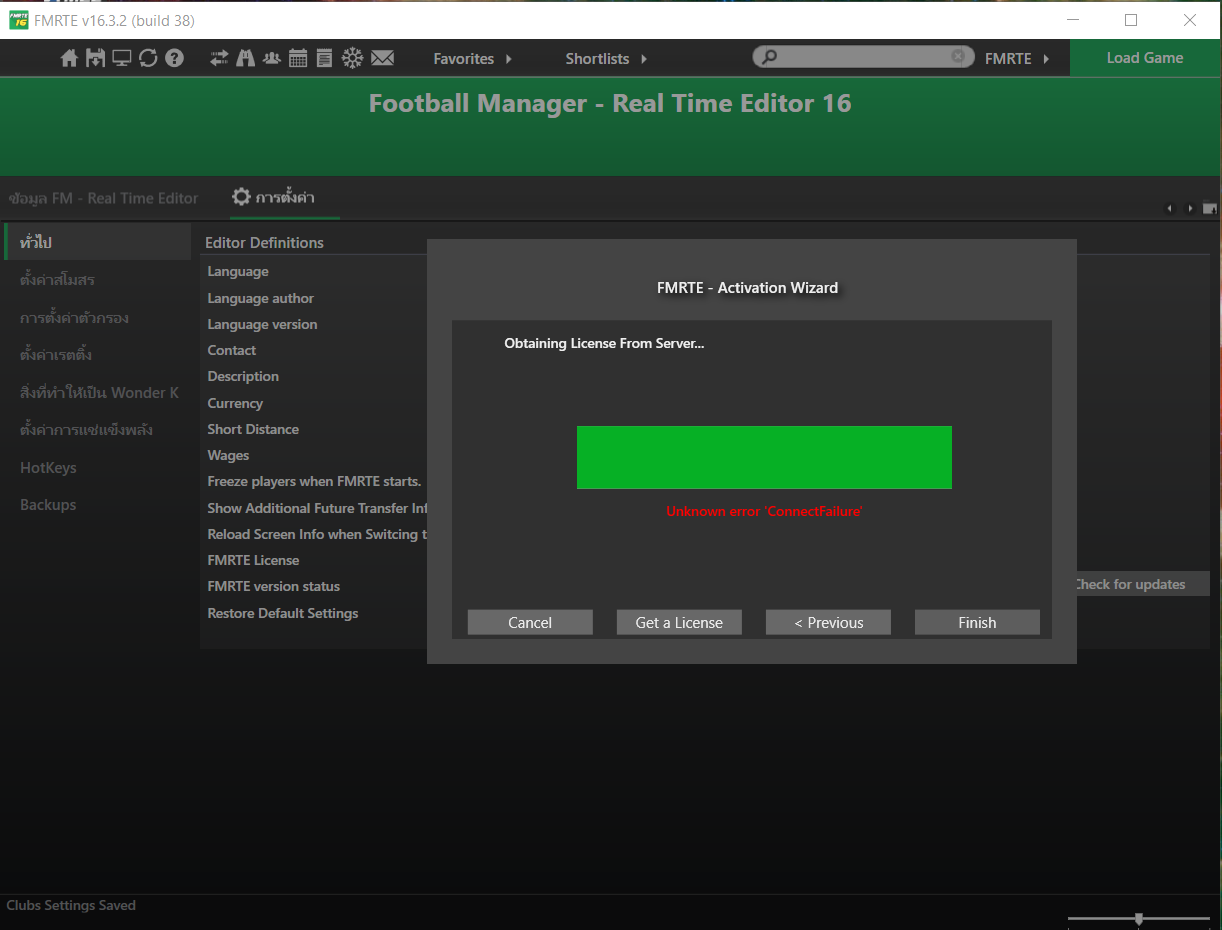Select the snowflake freeze icon
Screen dimensions: 1222x930
click(x=353, y=59)
